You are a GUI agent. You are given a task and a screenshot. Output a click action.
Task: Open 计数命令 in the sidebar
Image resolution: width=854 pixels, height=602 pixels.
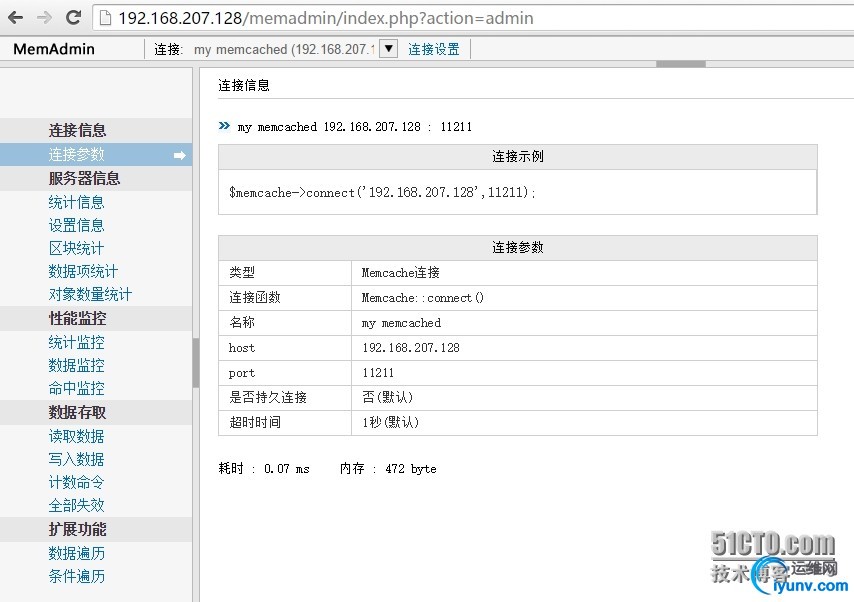pos(76,482)
